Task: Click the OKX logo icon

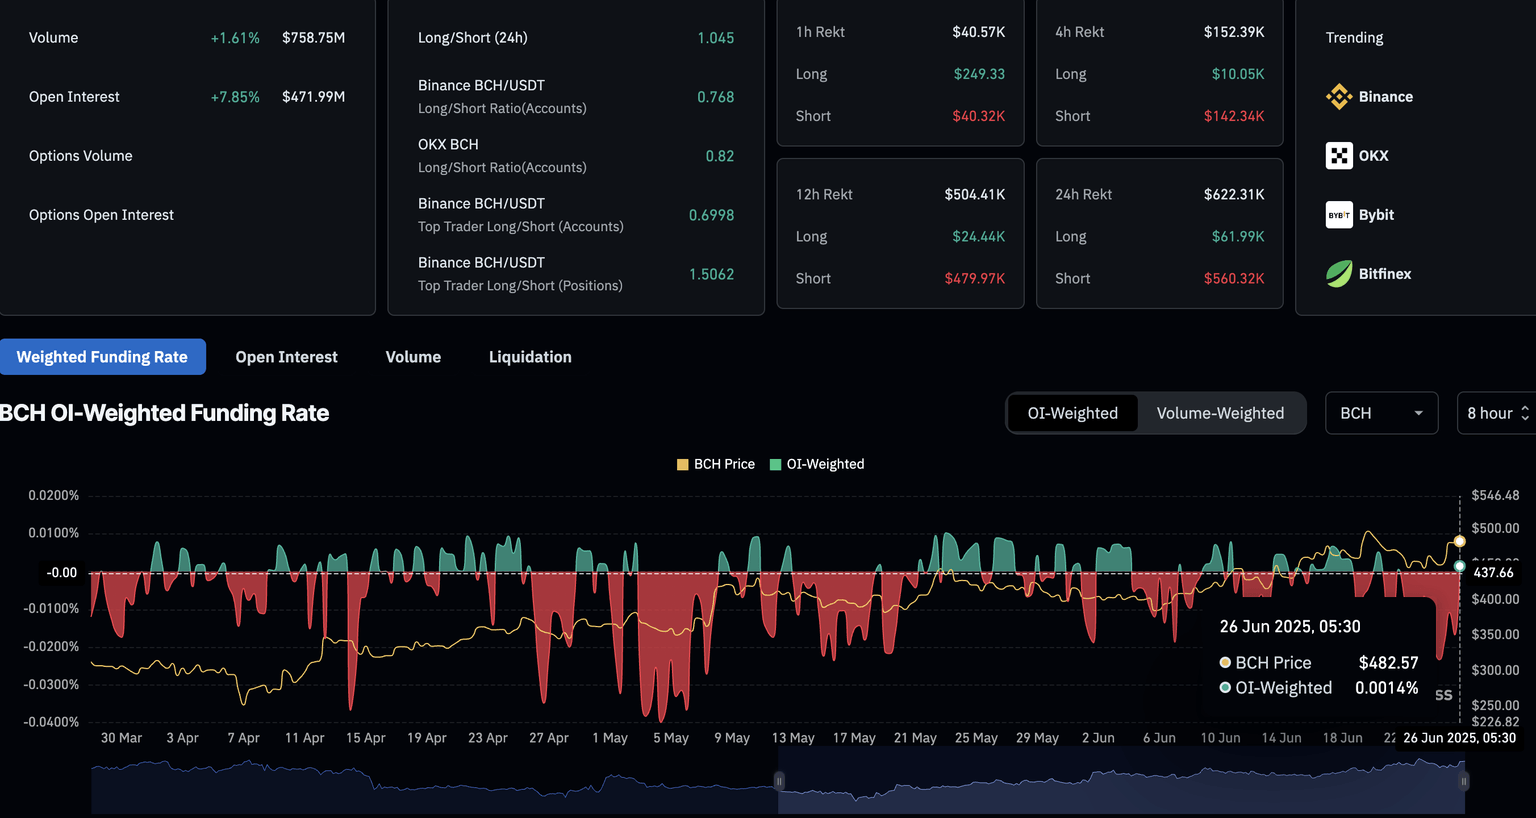Action: [1339, 156]
